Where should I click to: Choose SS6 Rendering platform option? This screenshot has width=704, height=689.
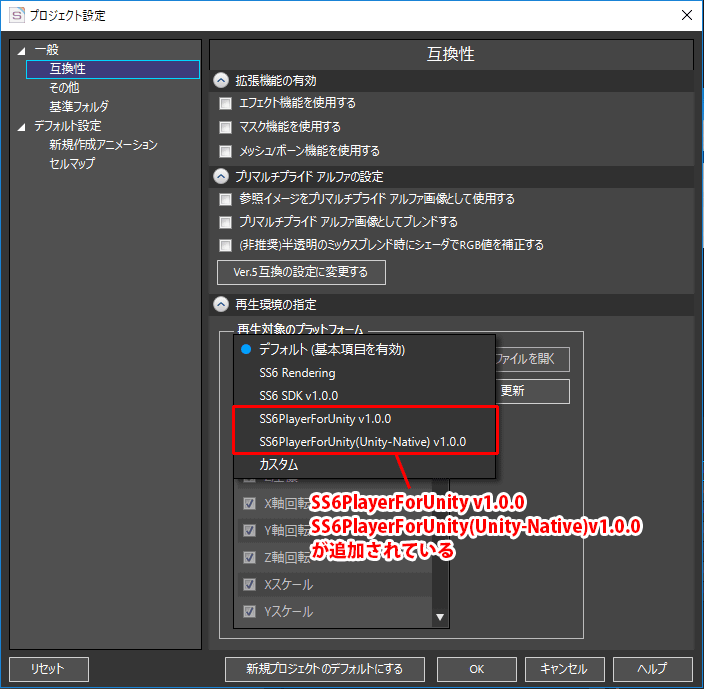point(365,373)
